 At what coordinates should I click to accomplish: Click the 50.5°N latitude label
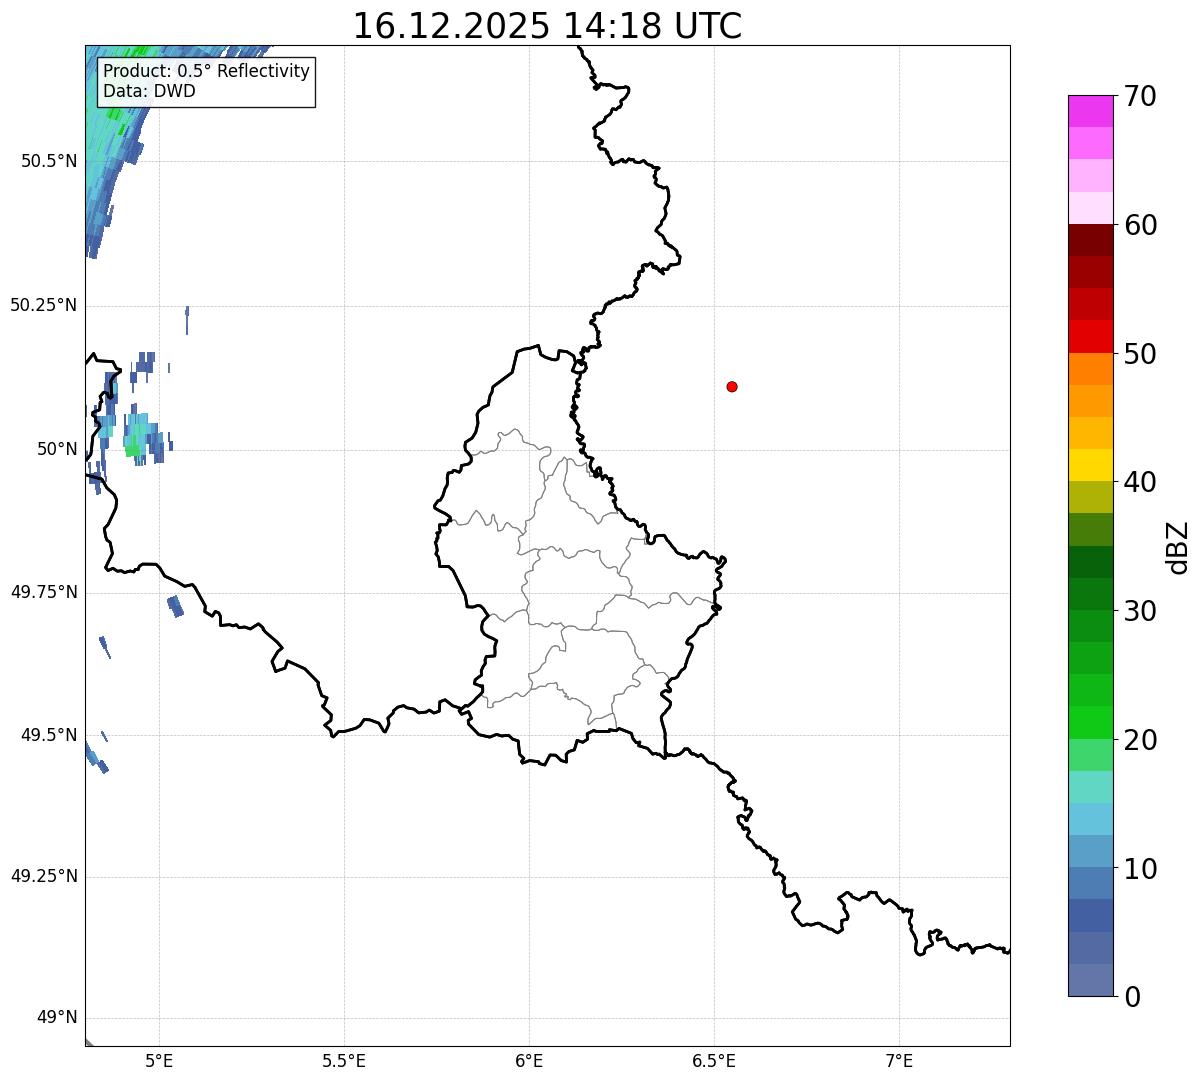coord(49,161)
